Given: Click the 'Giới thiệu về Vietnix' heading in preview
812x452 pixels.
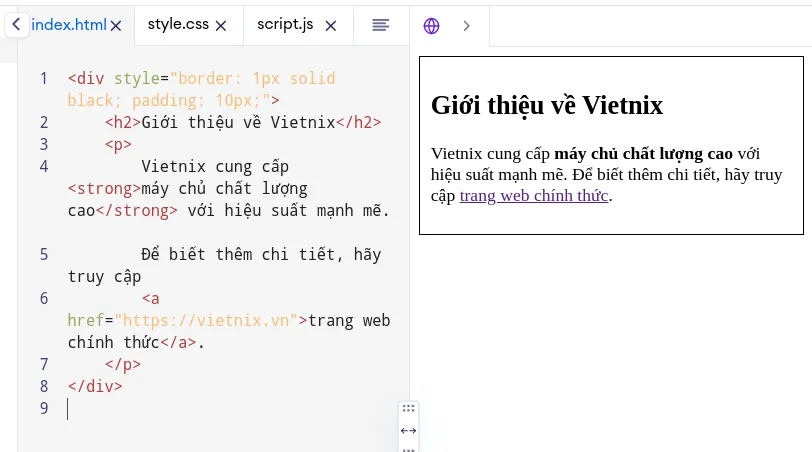Looking at the screenshot, I should pyautogui.click(x=547, y=105).
